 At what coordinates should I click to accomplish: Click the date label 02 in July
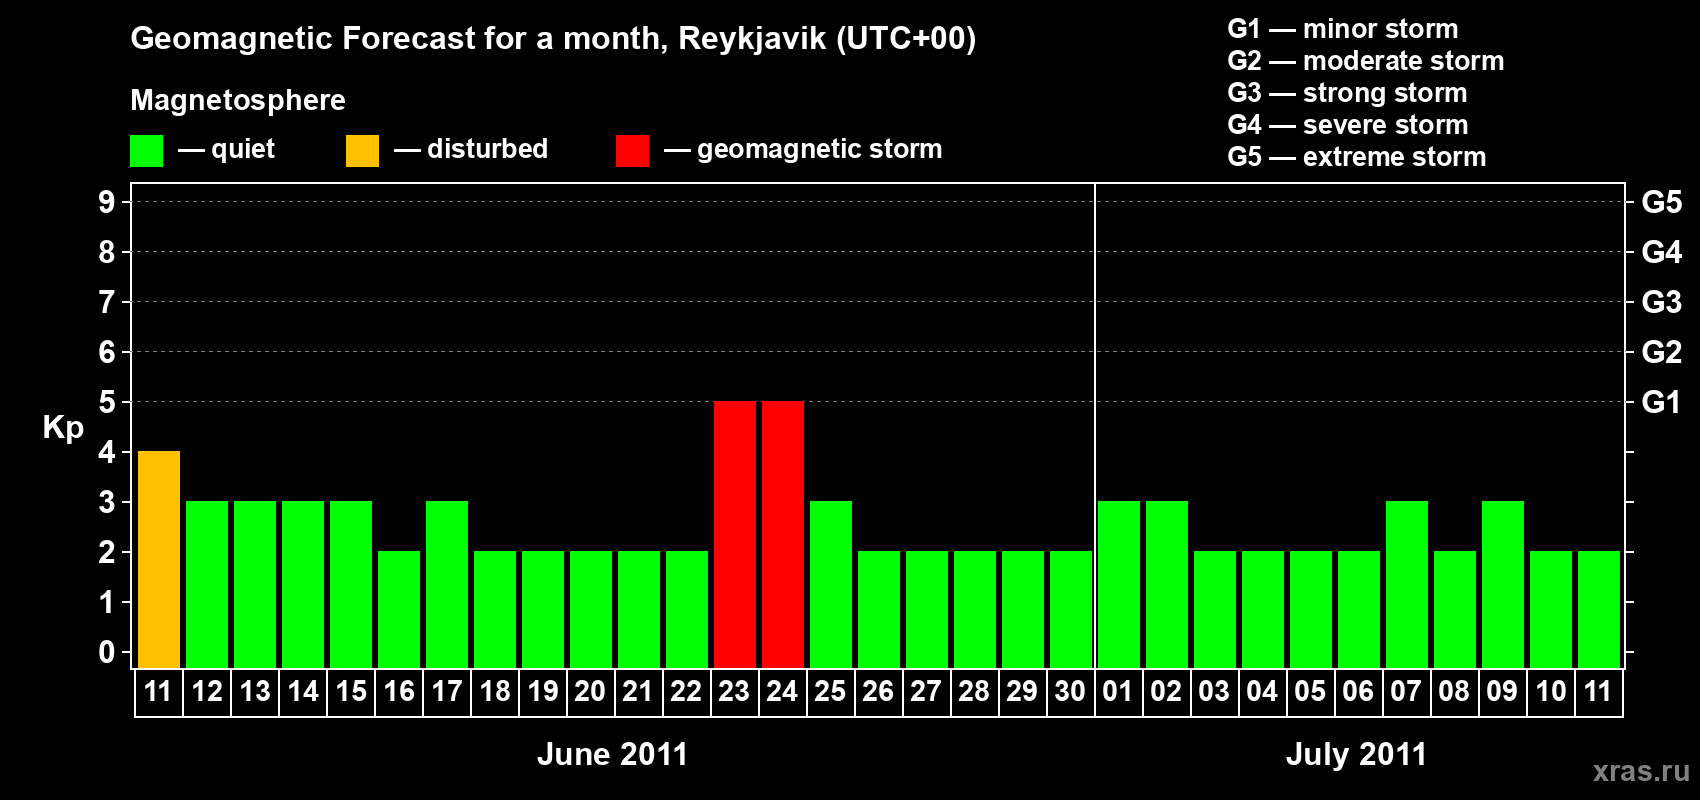coord(1166,692)
